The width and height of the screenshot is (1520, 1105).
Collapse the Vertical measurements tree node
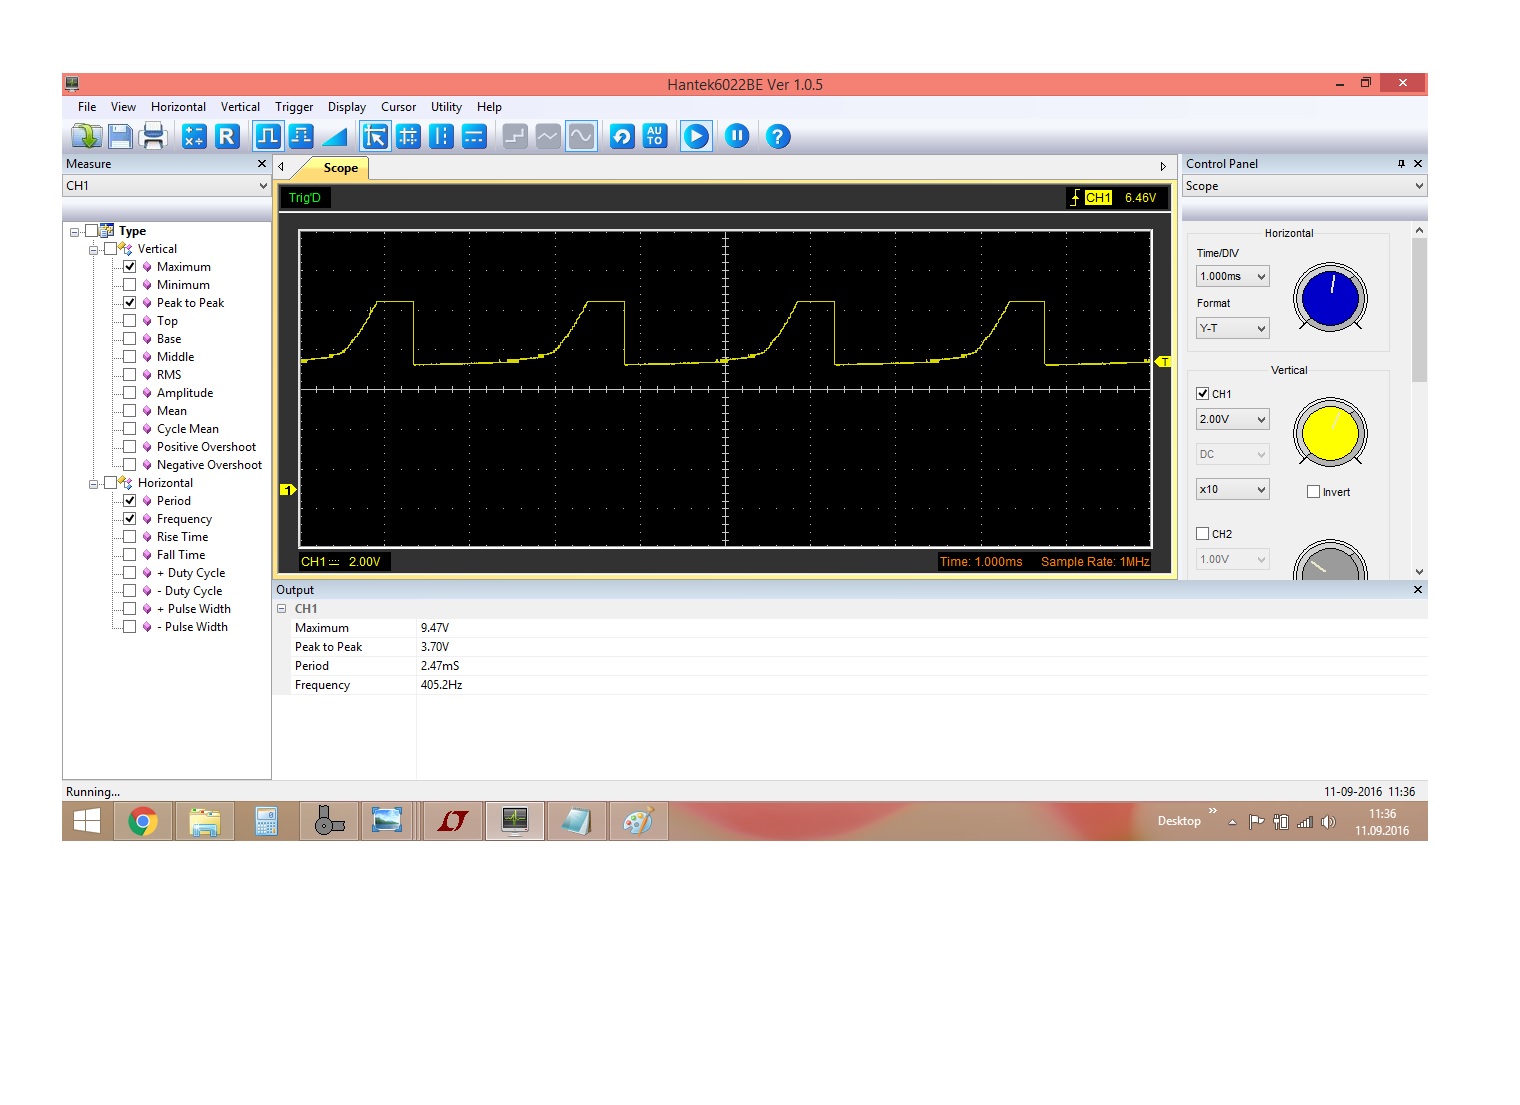93,250
